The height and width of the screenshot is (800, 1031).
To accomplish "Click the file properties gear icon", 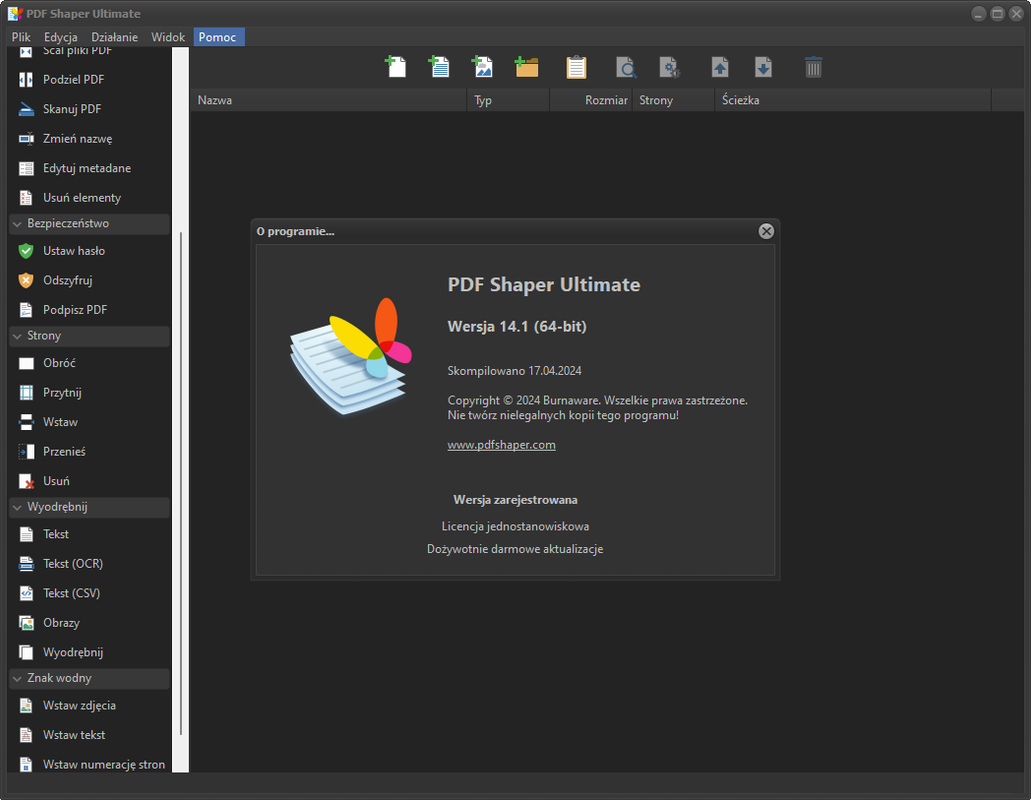I will tap(669, 67).
